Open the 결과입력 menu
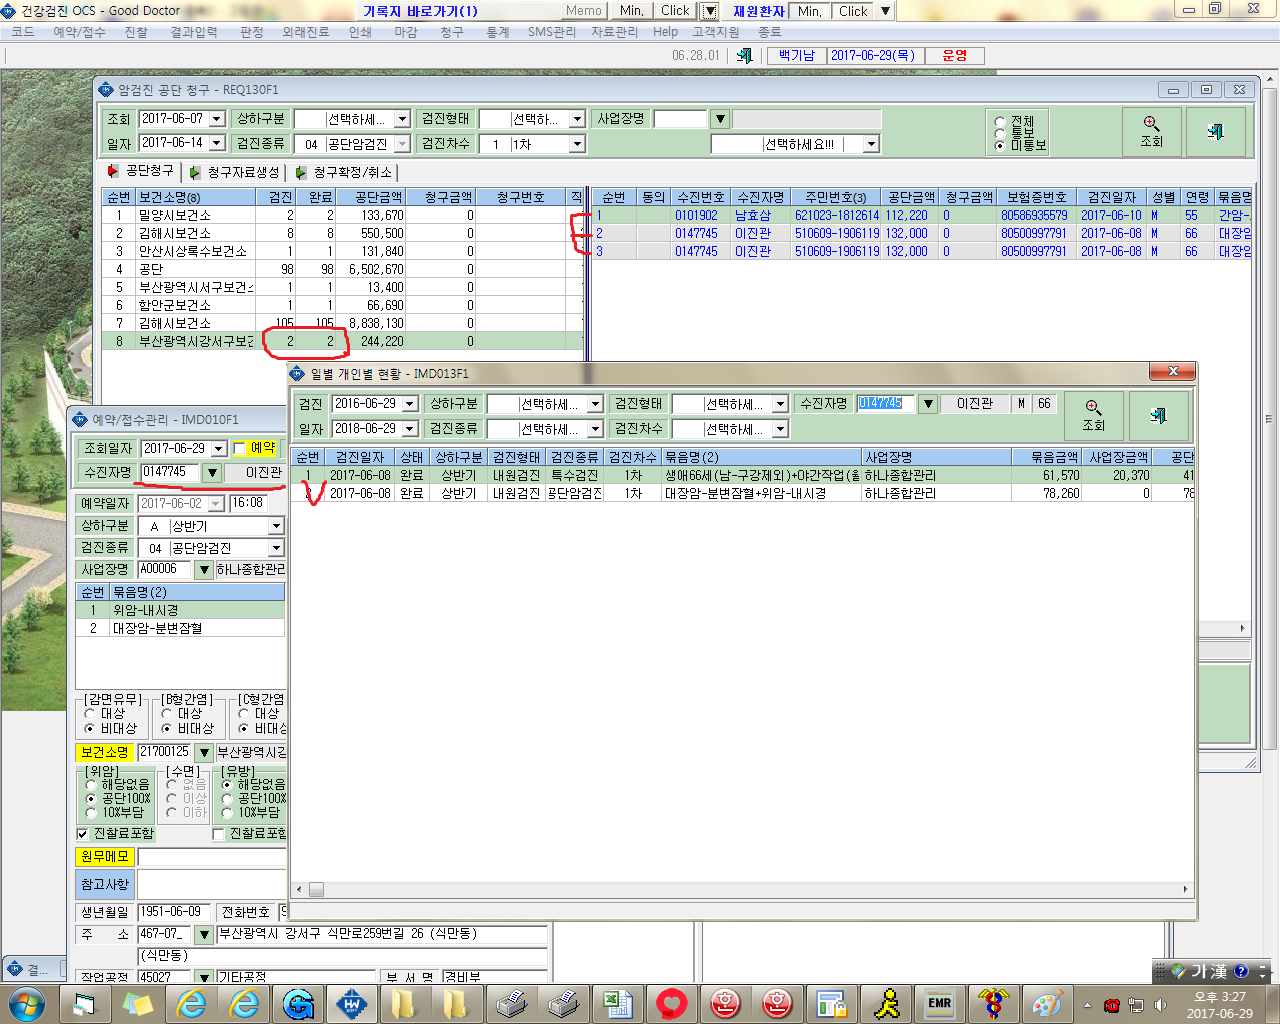Image resolution: width=1280 pixels, height=1024 pixels. pos(194,32)
